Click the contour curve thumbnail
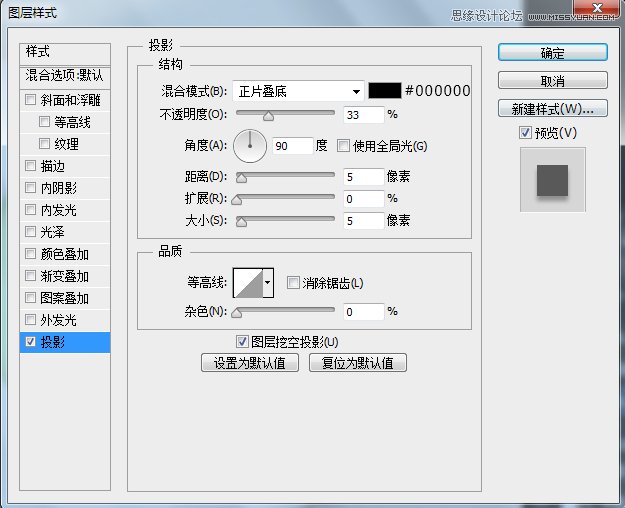The image size is (625, 508). [248, 283]
